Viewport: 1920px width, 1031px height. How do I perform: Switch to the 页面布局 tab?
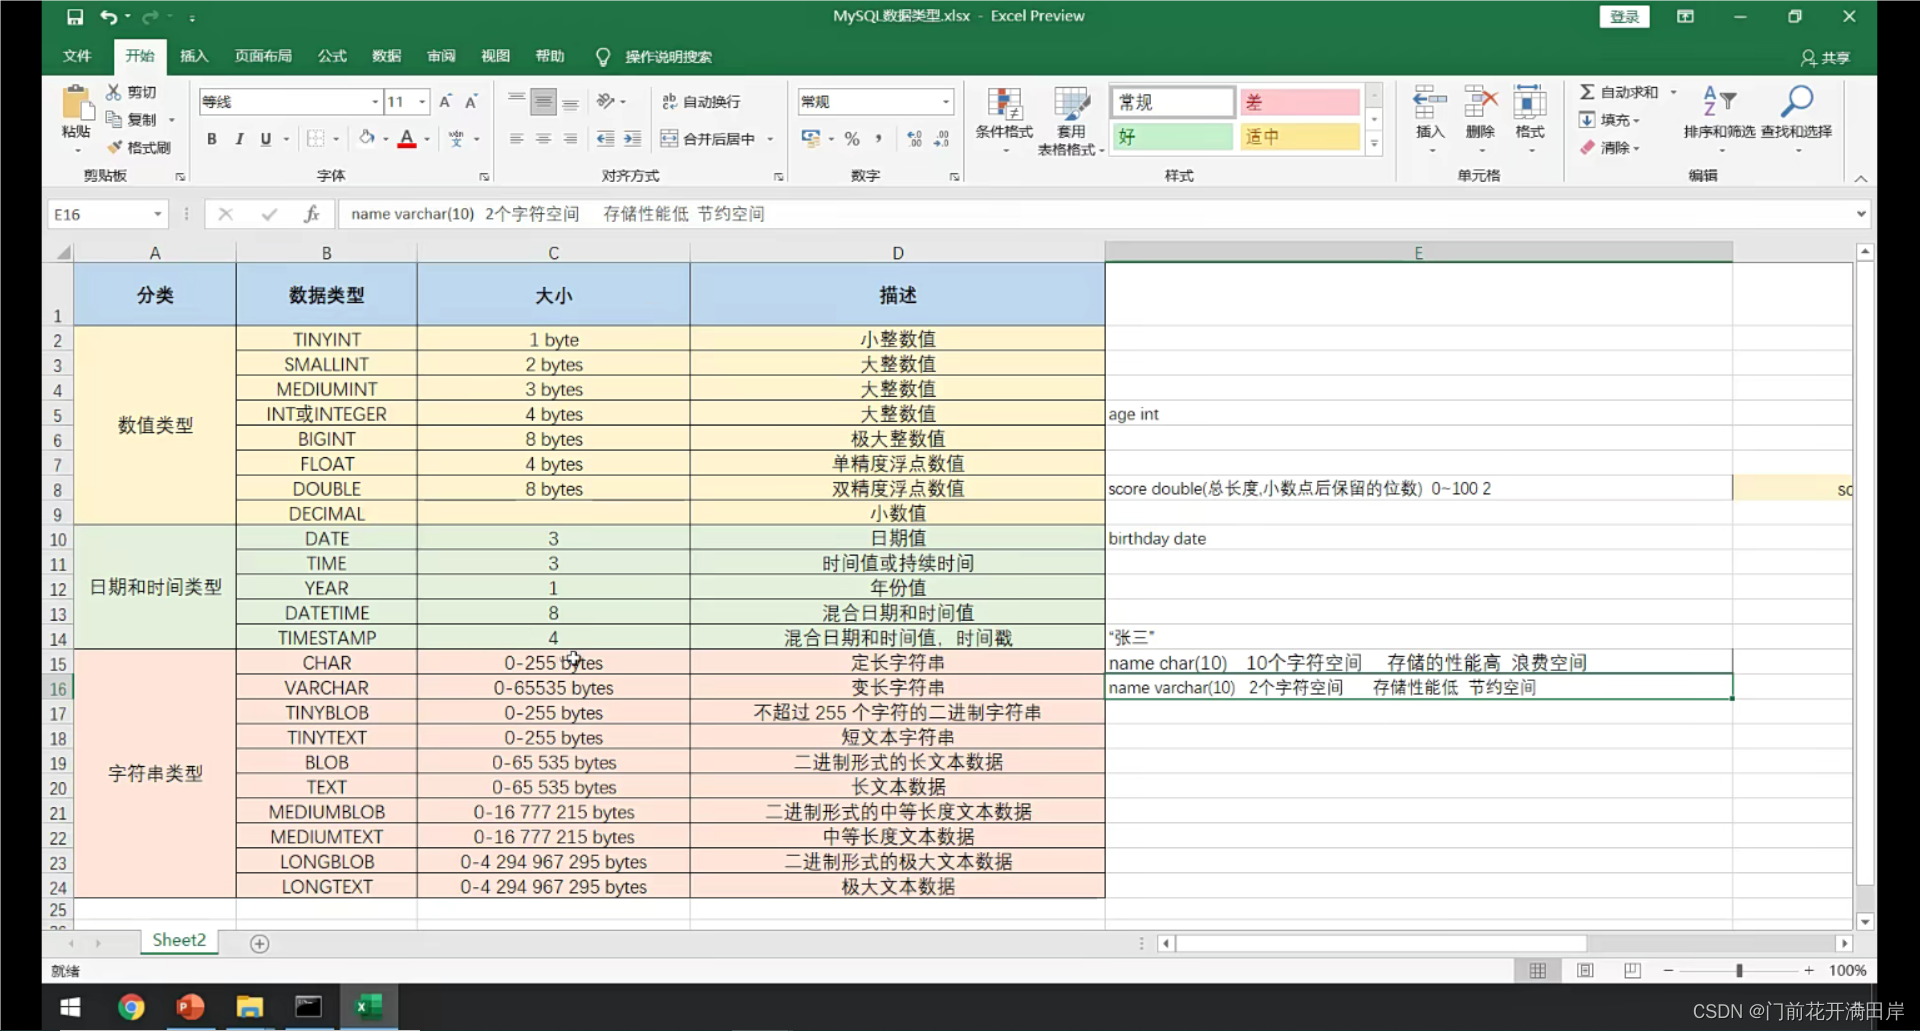pos(263,56)
